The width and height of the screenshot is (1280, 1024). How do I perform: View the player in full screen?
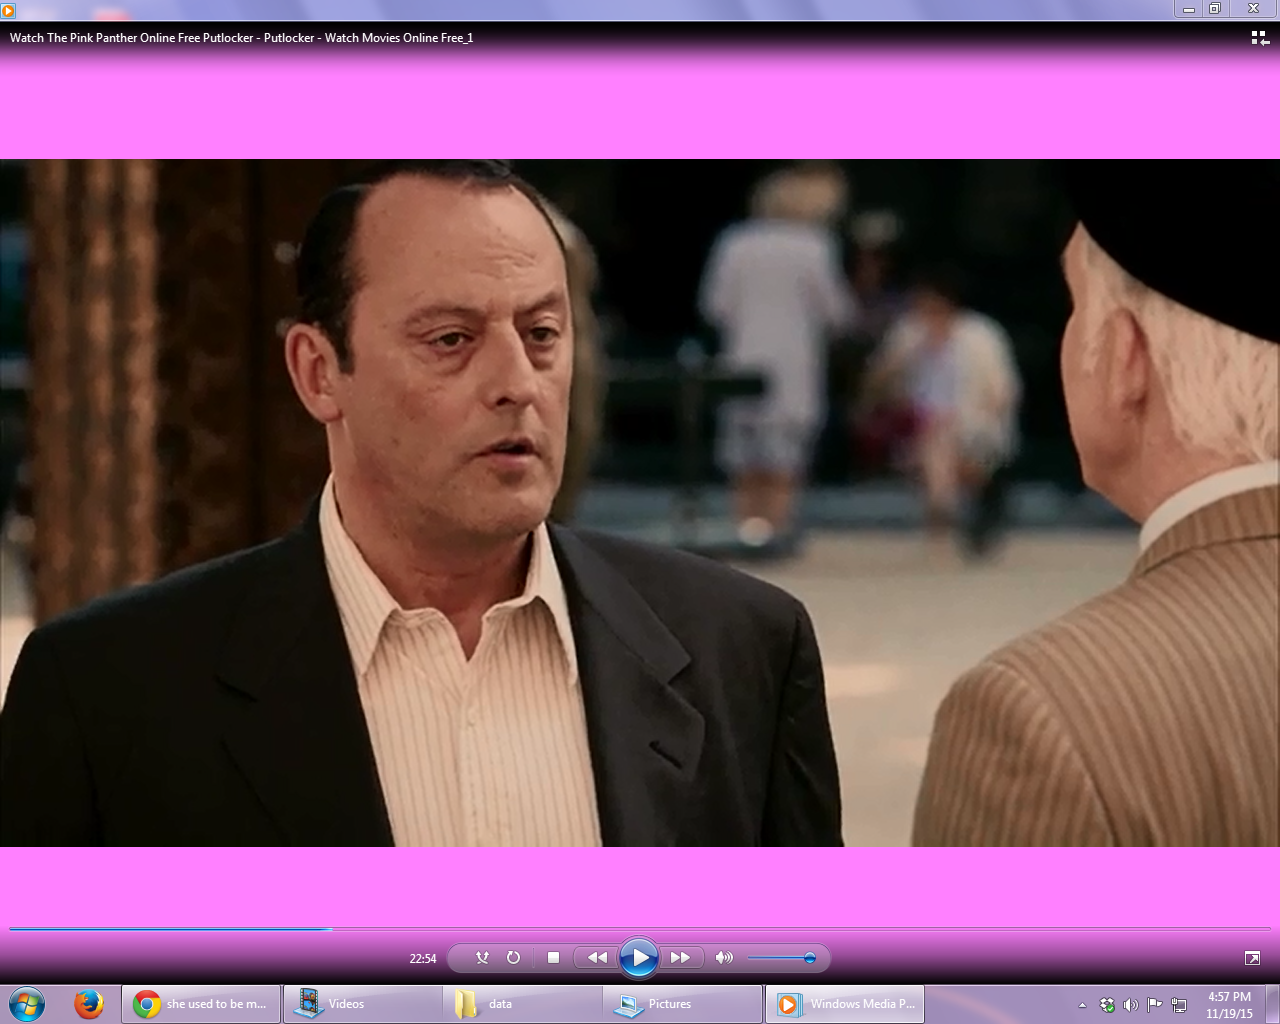[x=1252, y=958]
